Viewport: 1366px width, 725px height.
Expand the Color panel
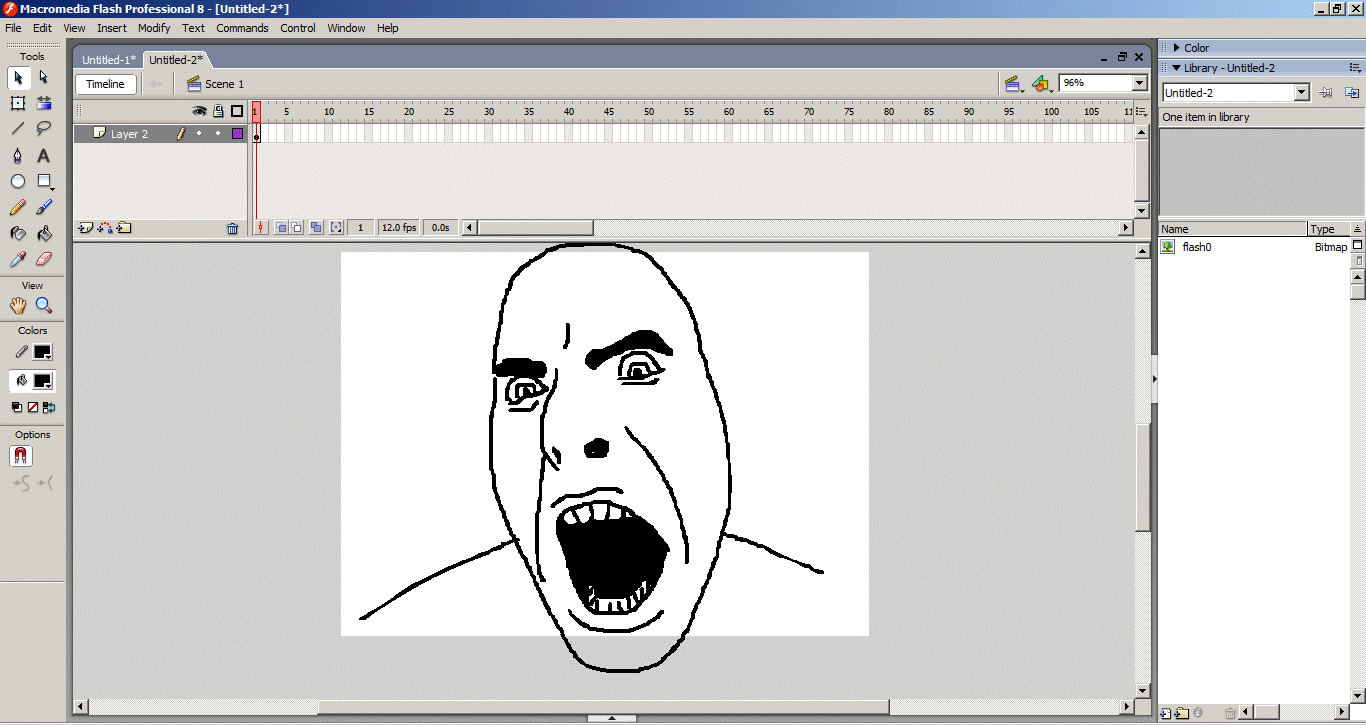pos(1177,48)
